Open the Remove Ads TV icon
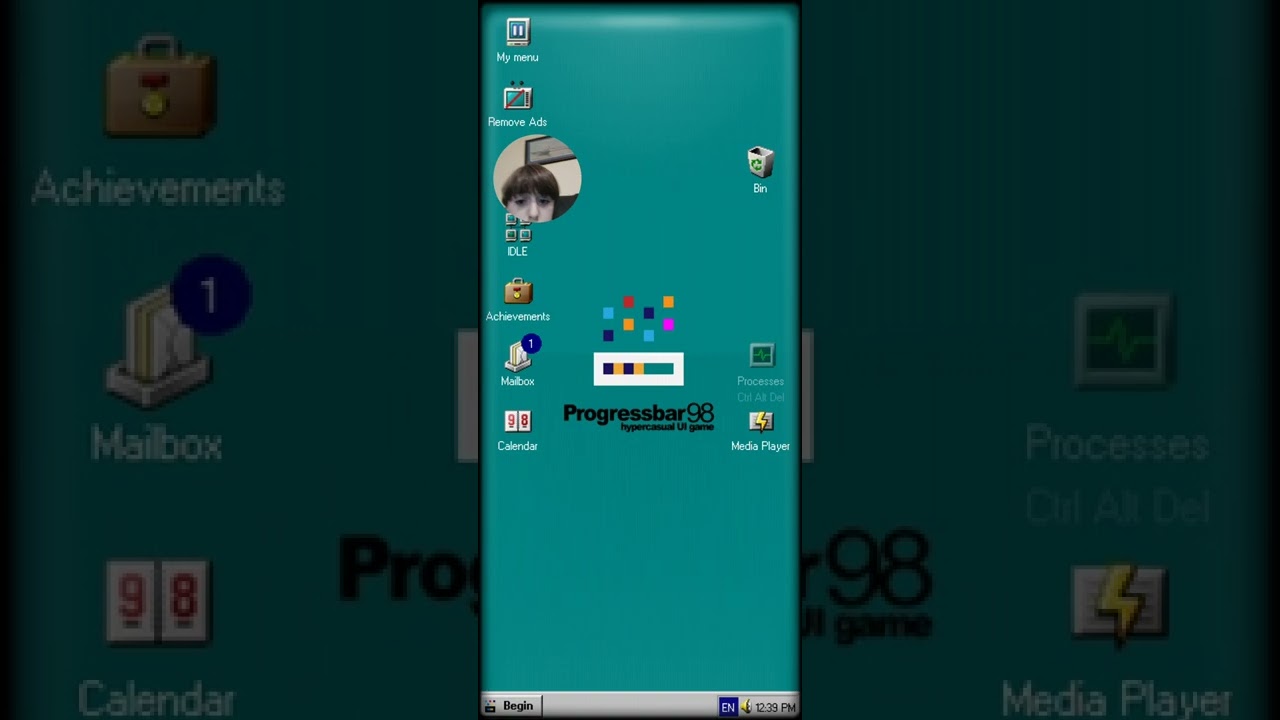 click(517, 96)
